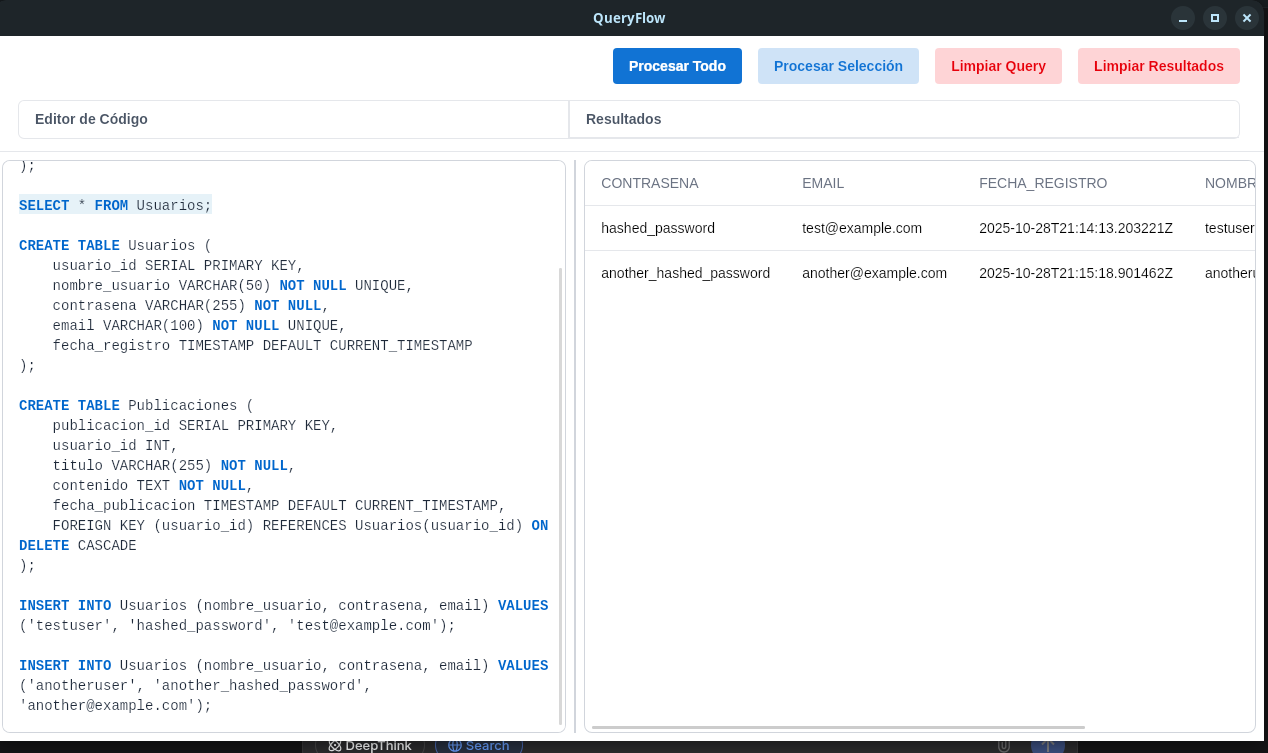This screenshot has width=1268, height=753.
Task: Click the results table horizontal scrollbar
Action: (838, 727)
